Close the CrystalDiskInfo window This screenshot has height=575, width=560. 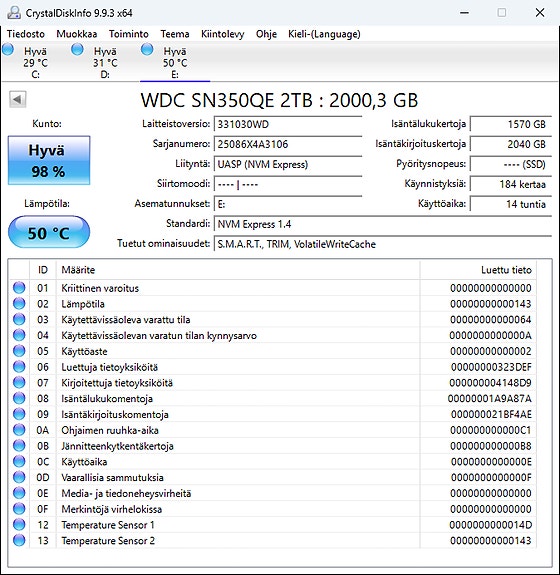pos(540,12)
